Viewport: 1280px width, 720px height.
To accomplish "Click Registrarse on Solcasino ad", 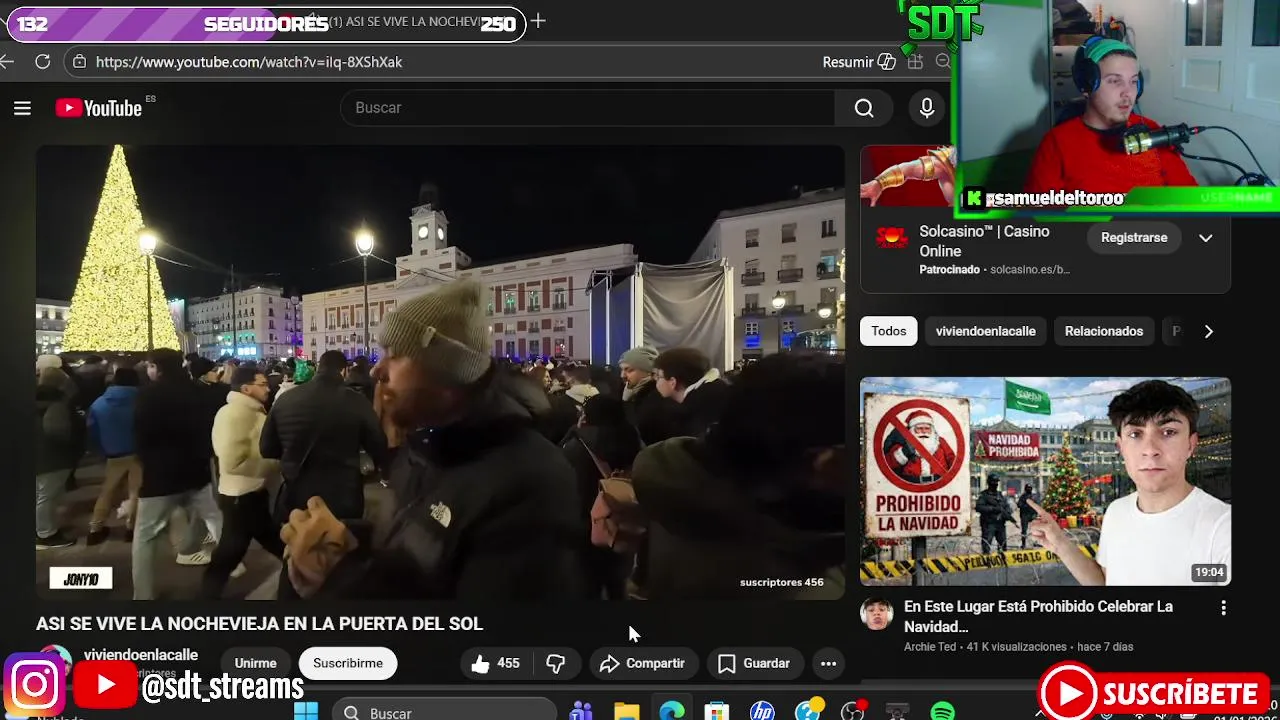I will click(1134, 238).
